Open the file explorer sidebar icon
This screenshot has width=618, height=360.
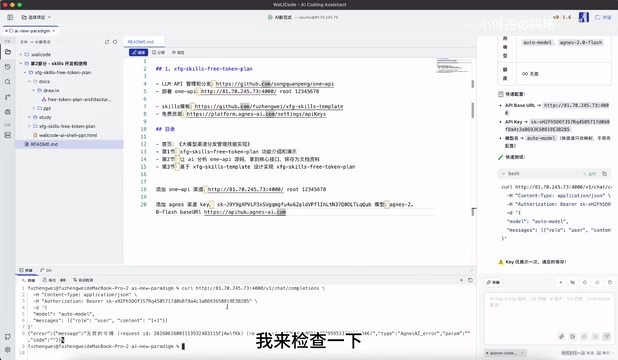click(8, 52)
